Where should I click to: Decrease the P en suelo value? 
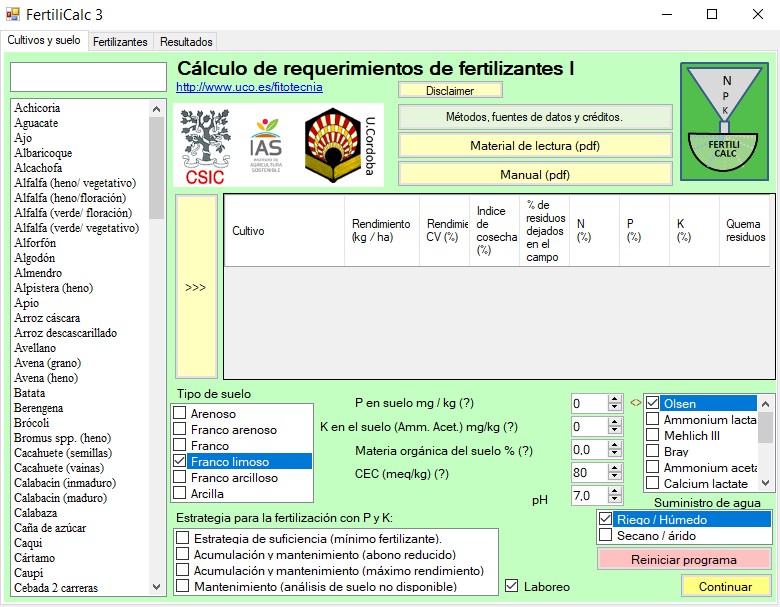tap(615, 407)
